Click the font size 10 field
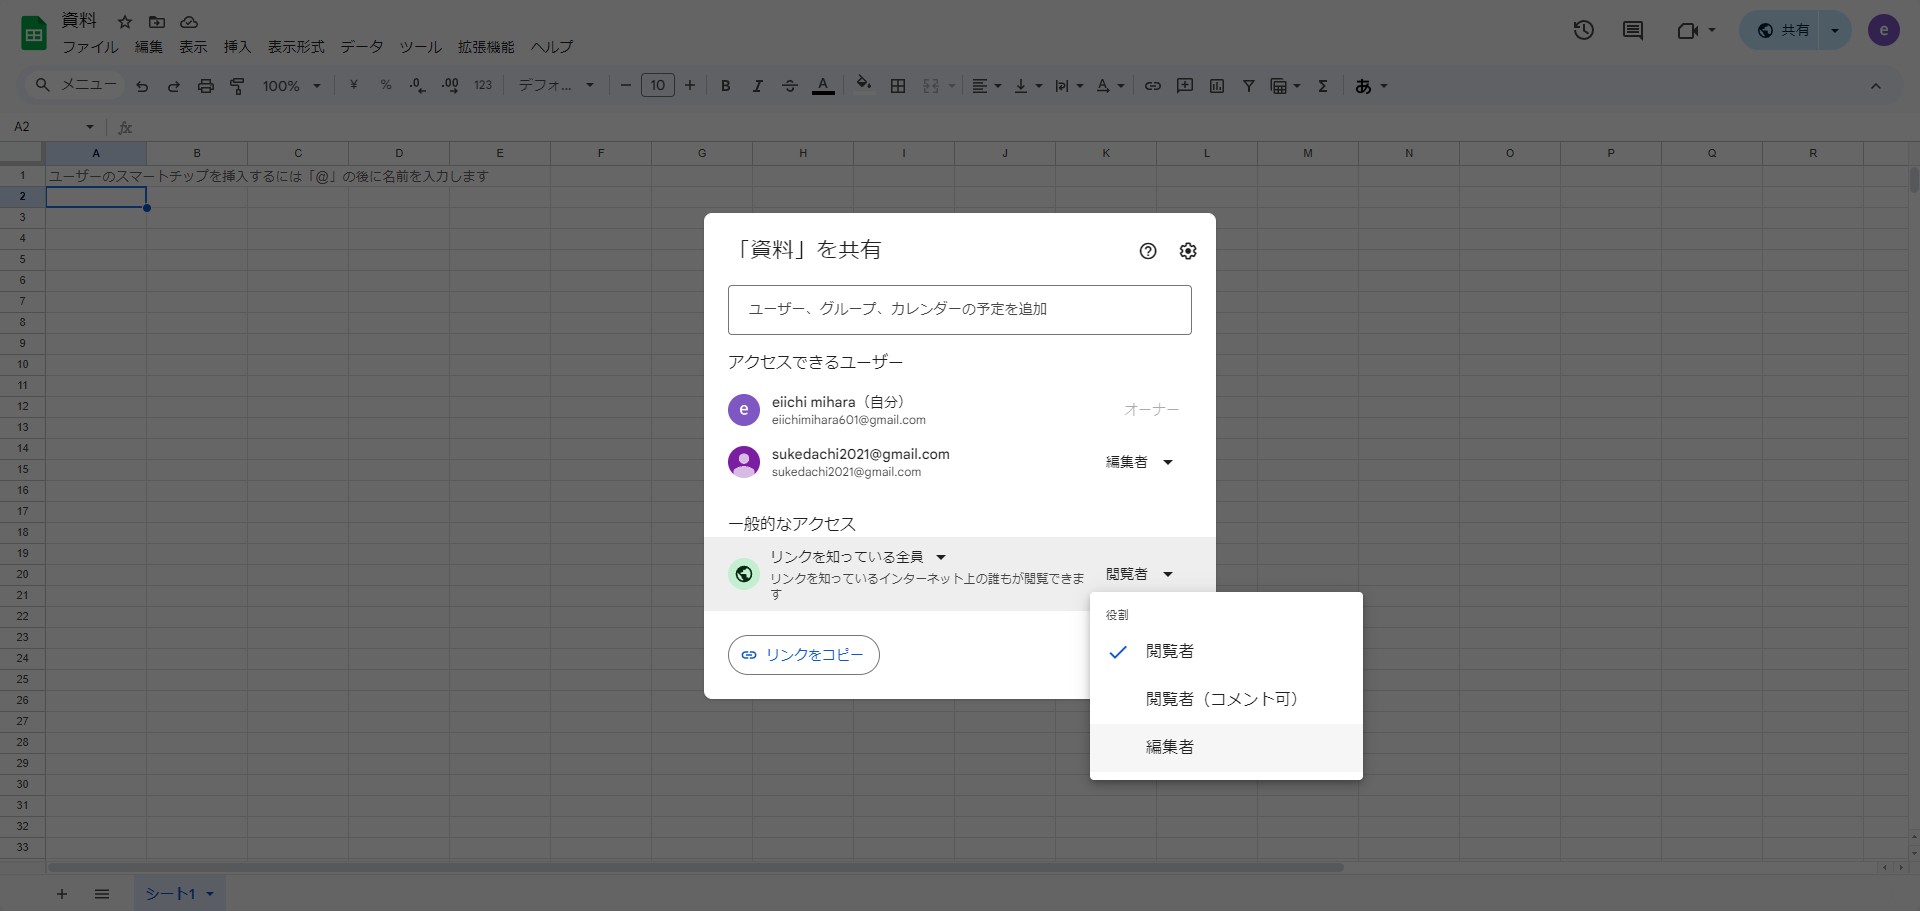 657,86
